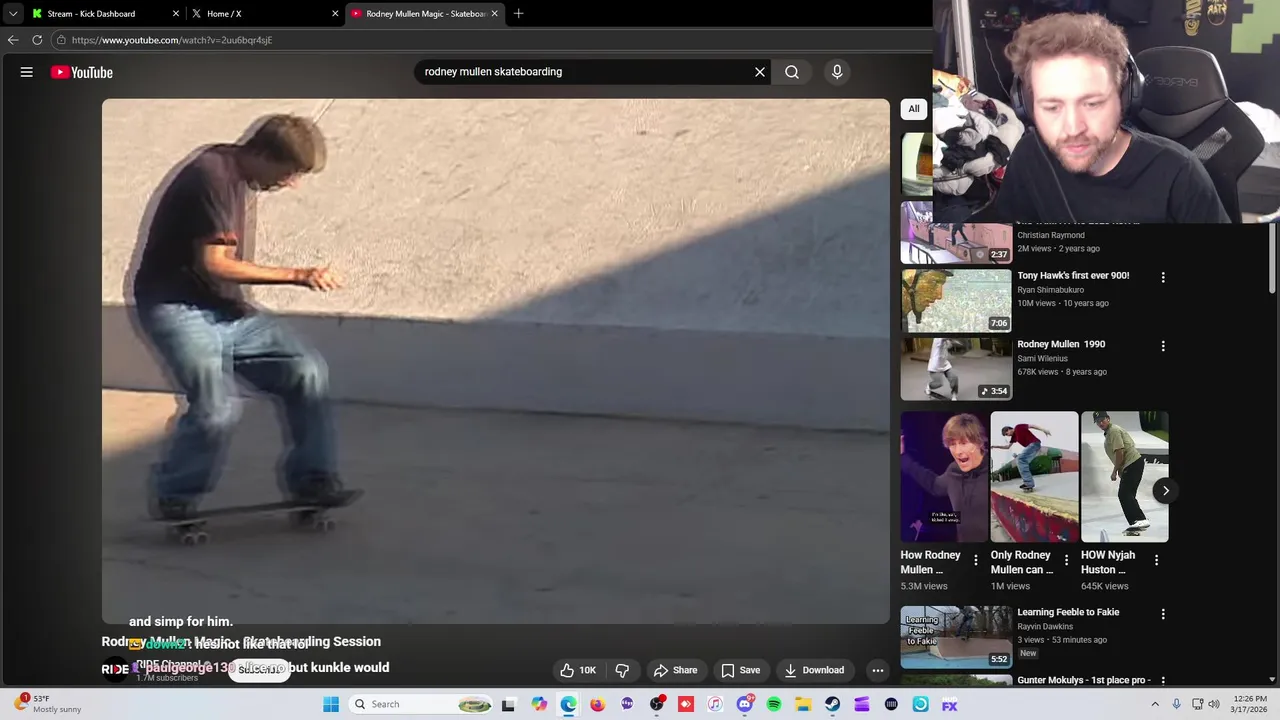Open Gunter Mokulys - 1st place pro video
This screenshot has width=1280, height=720.
coord(1084,681)
